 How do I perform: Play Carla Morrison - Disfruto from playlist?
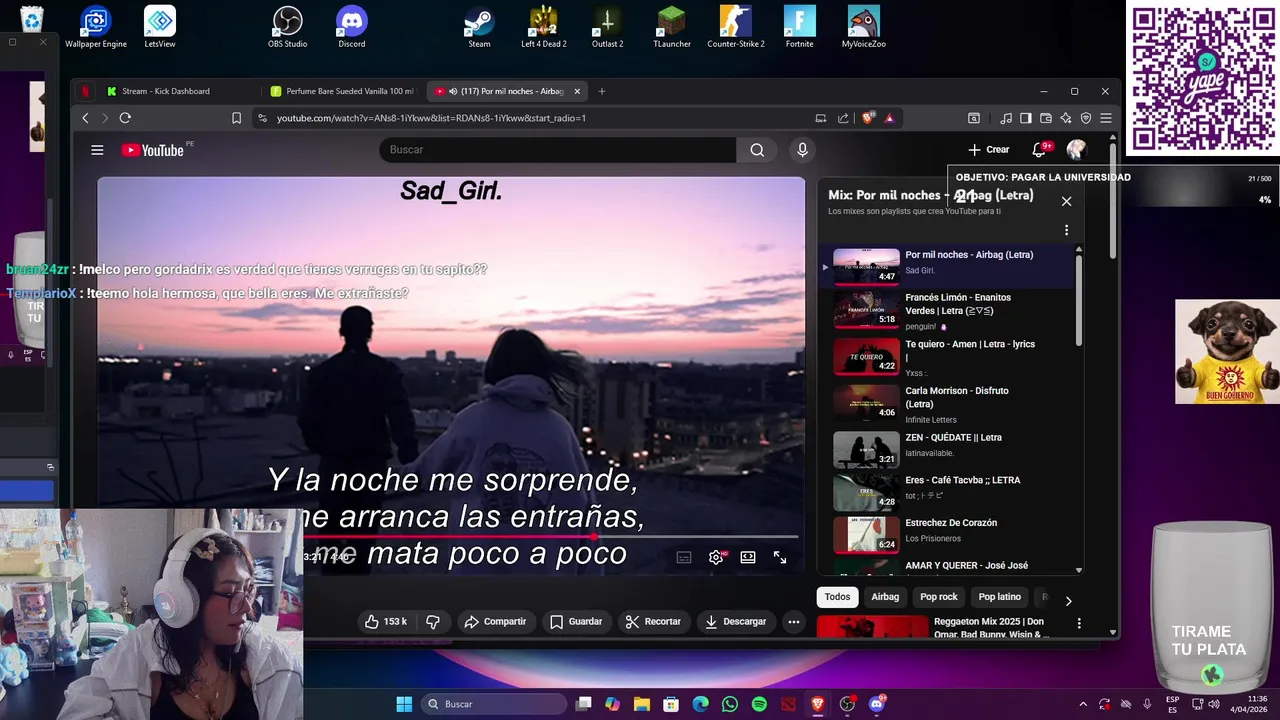[947, 405]
